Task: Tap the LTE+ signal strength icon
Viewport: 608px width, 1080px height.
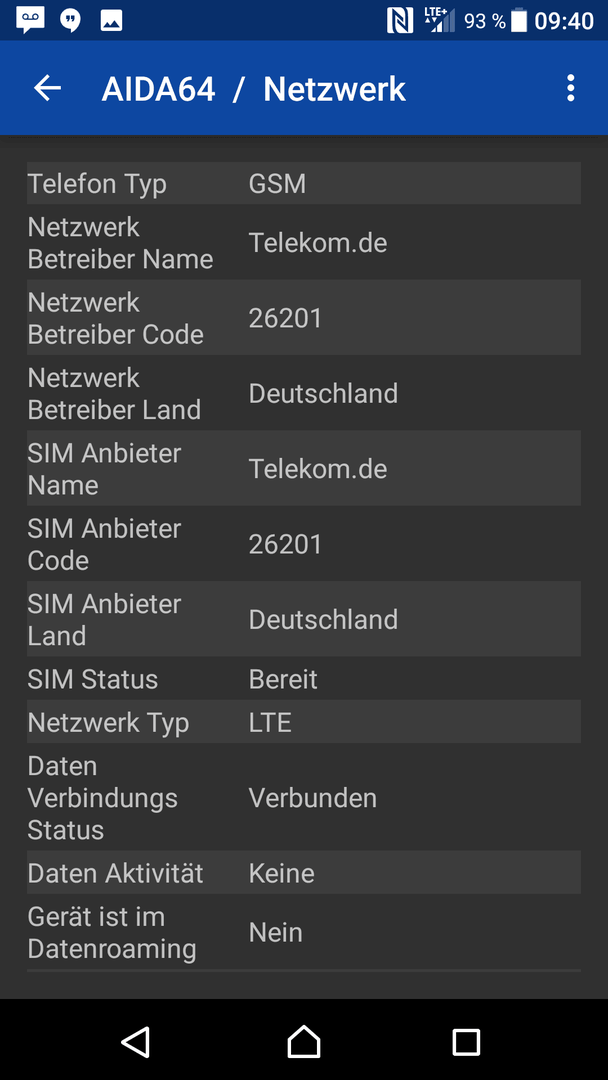Action: (440, 21)
